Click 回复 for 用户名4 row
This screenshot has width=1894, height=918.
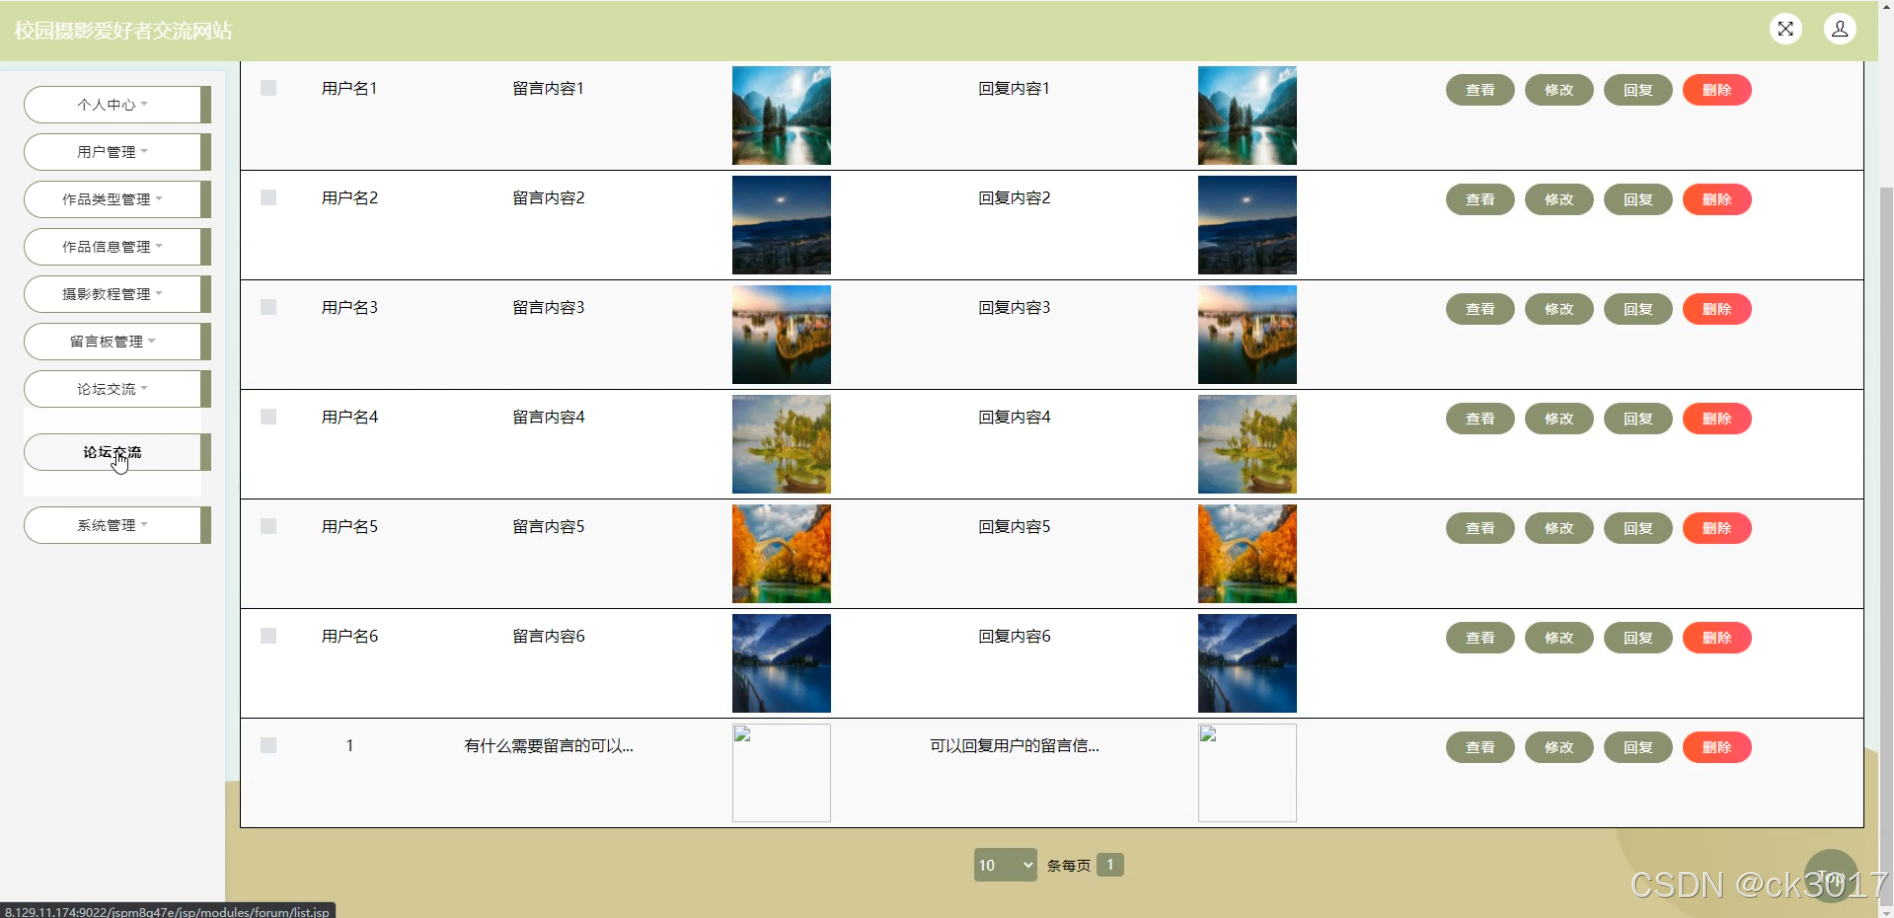coord(1638,418)
